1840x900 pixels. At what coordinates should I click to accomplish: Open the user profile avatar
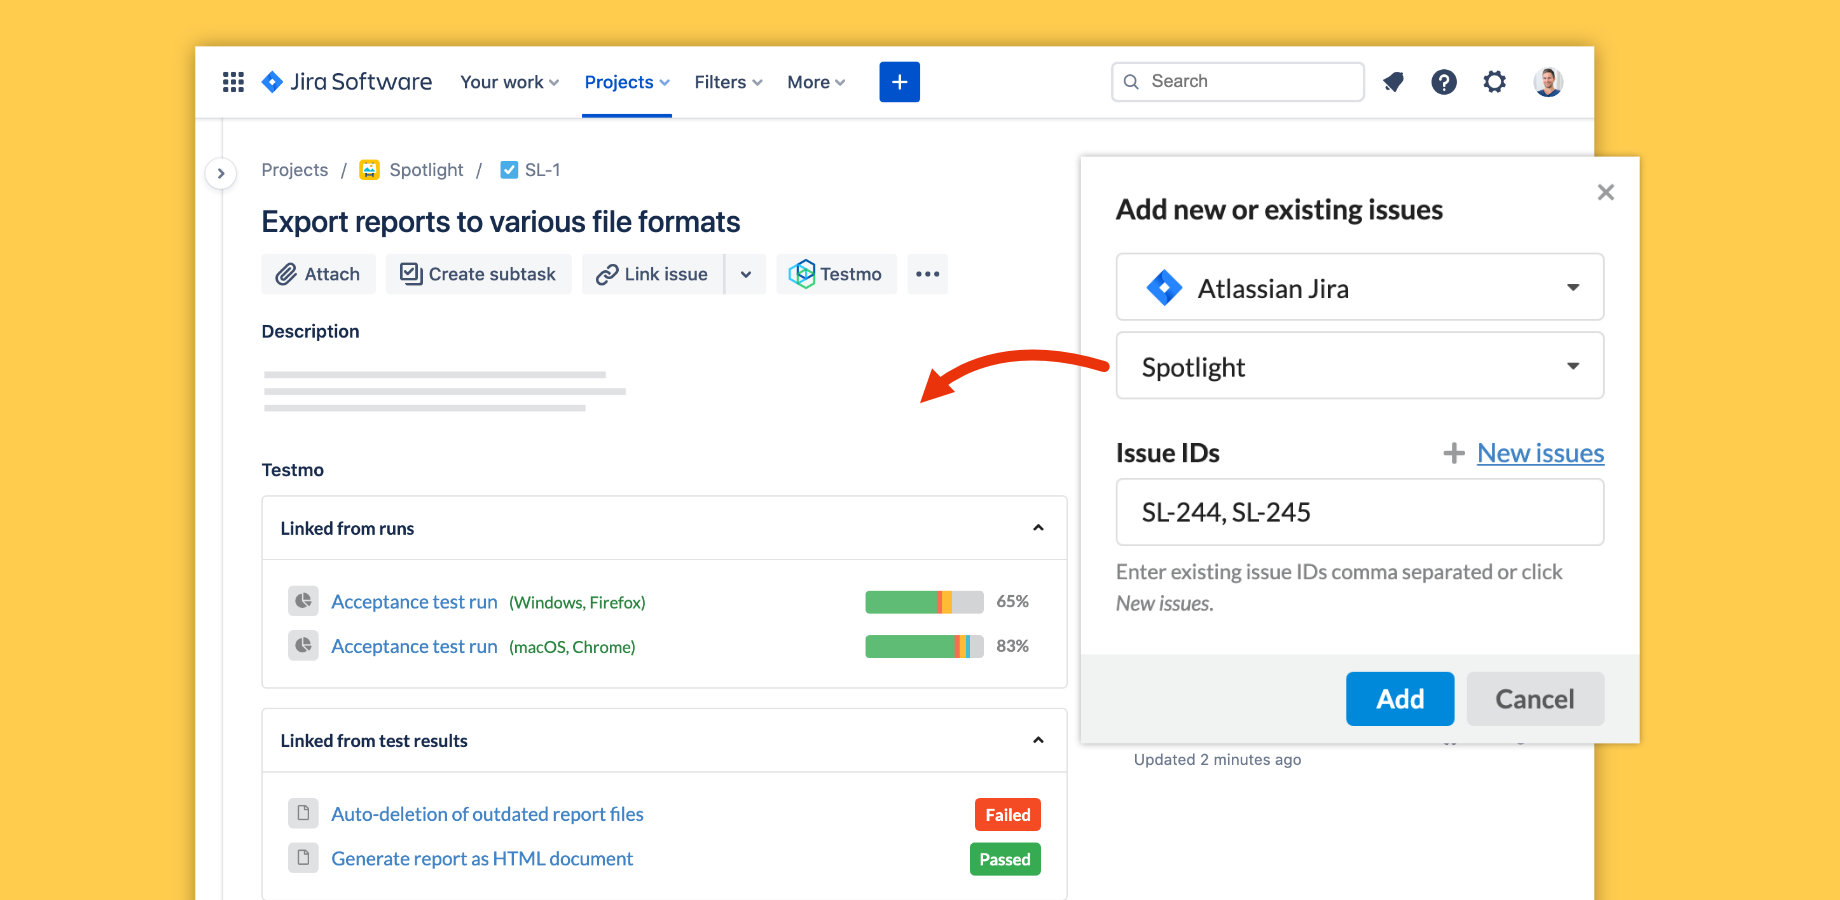(x=1548, y=82)
